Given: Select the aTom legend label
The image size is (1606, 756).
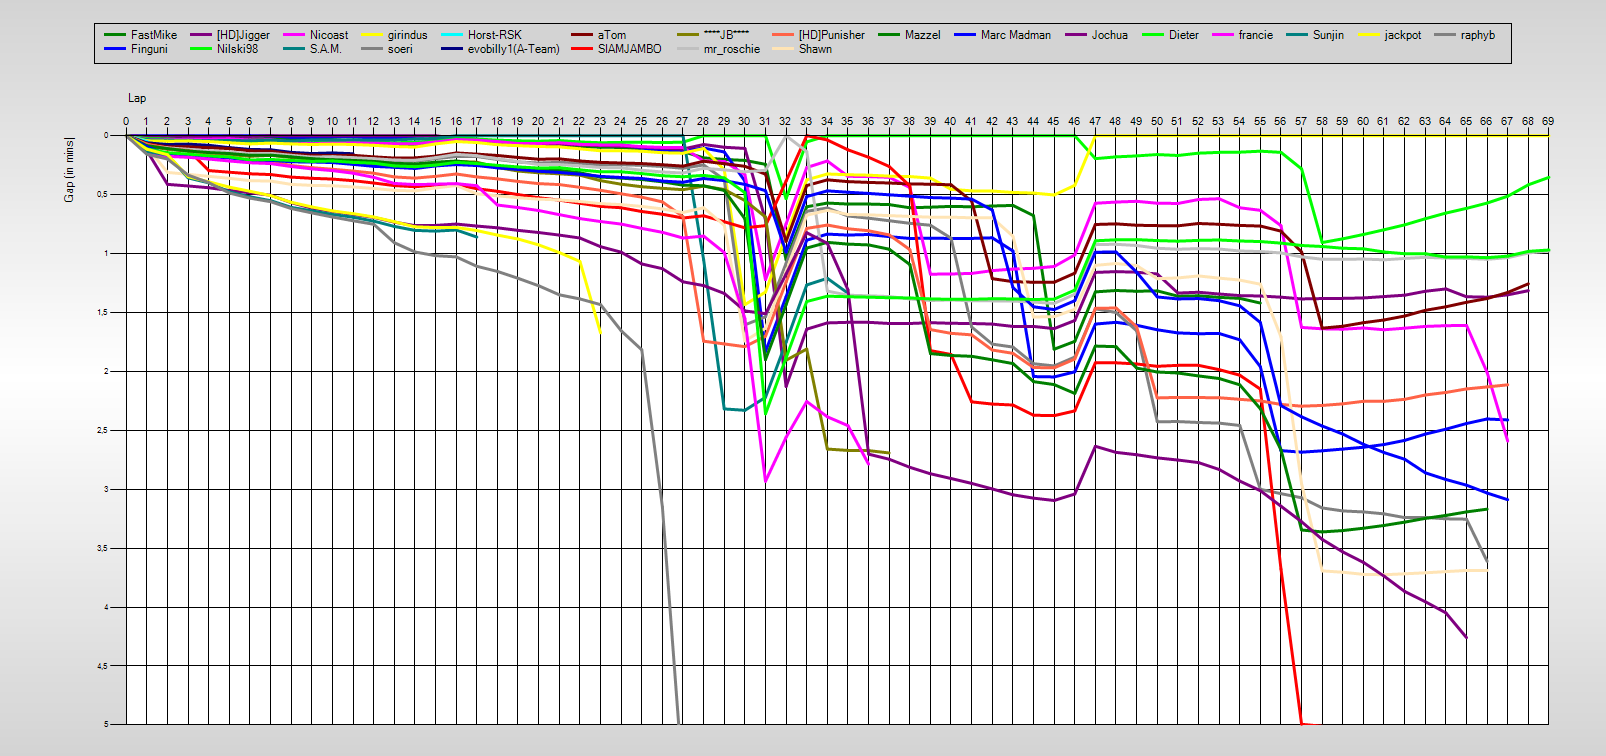Looking at the screenshot, I should [611, 35].
